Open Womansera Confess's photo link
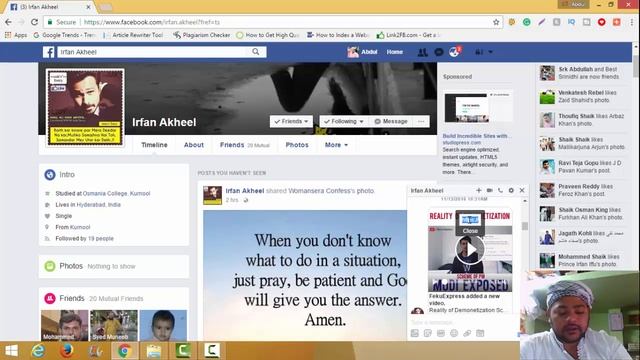The width and height of the screenshot is (640, 360). click(x=331, y=191)
